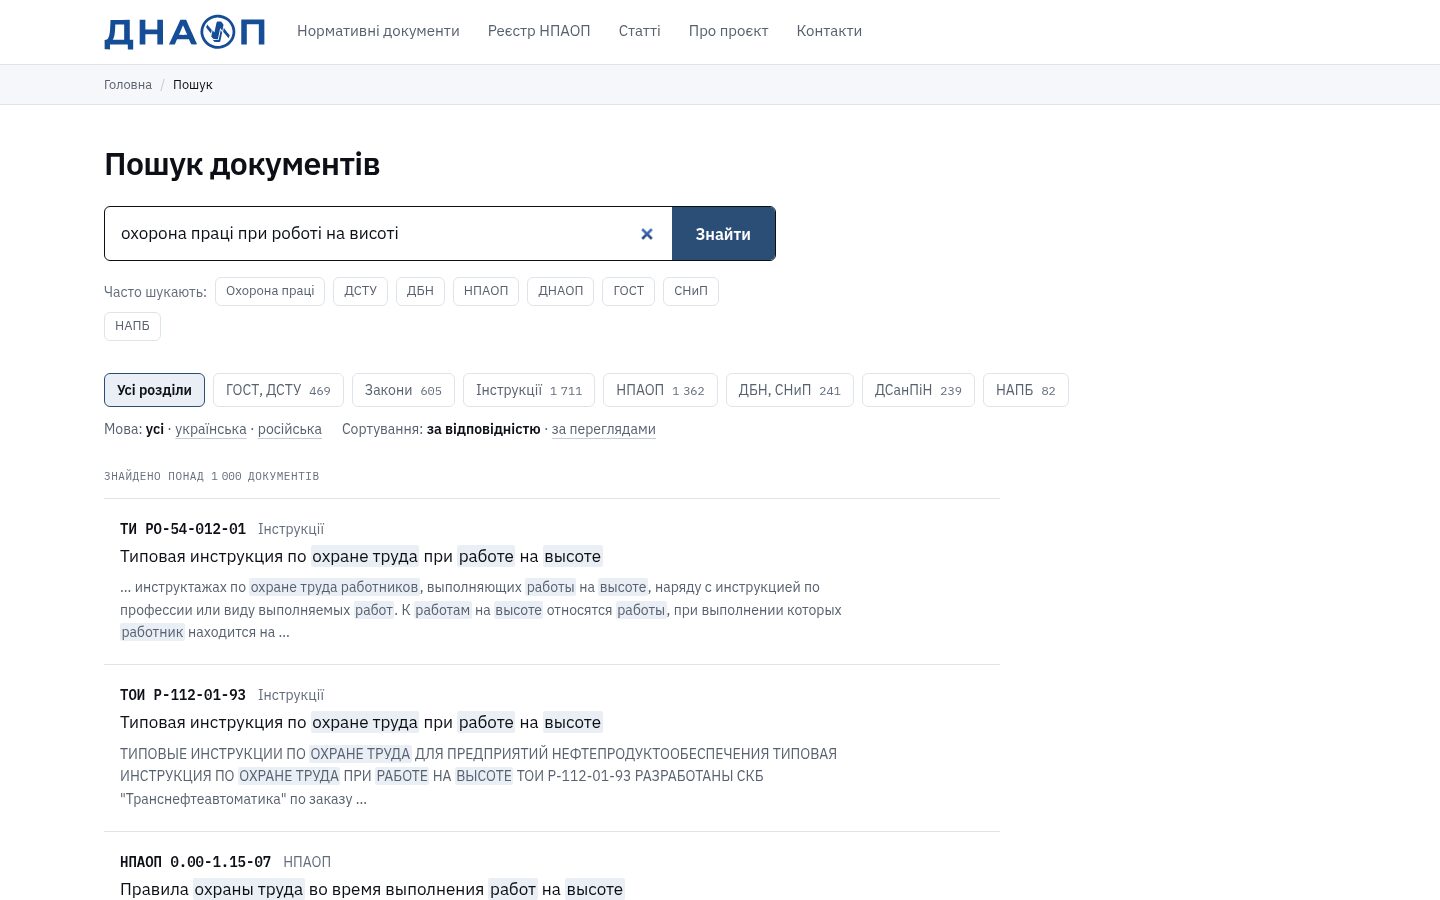Pick the СНиП suggestion chip
Viewport: 1440px width, 900px height.
click(690, 291)
